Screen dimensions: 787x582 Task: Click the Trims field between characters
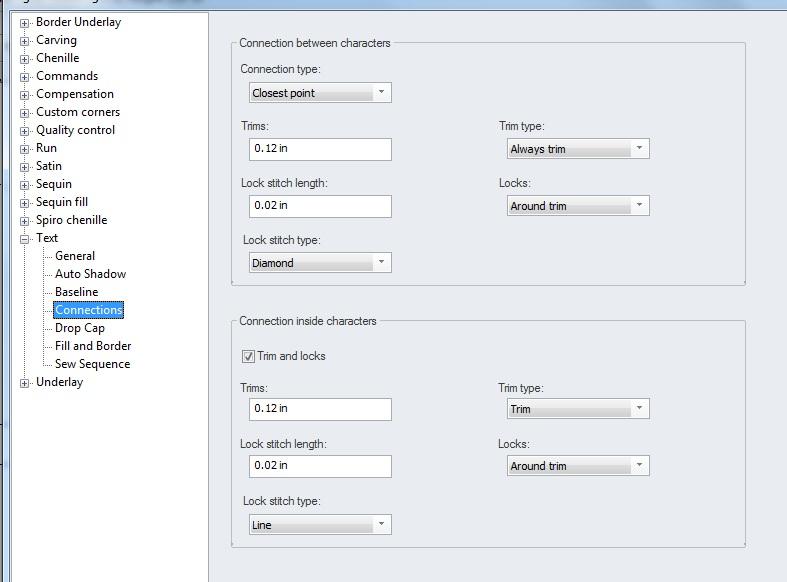(x=320, y=149)
